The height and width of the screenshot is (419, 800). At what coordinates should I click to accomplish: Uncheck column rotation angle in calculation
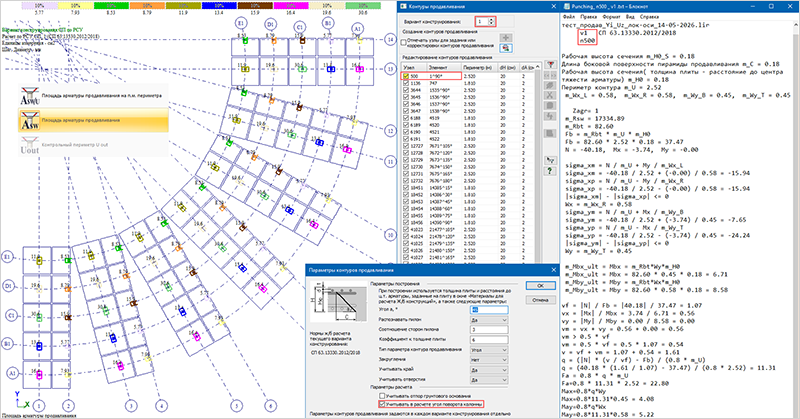[382, 404]
